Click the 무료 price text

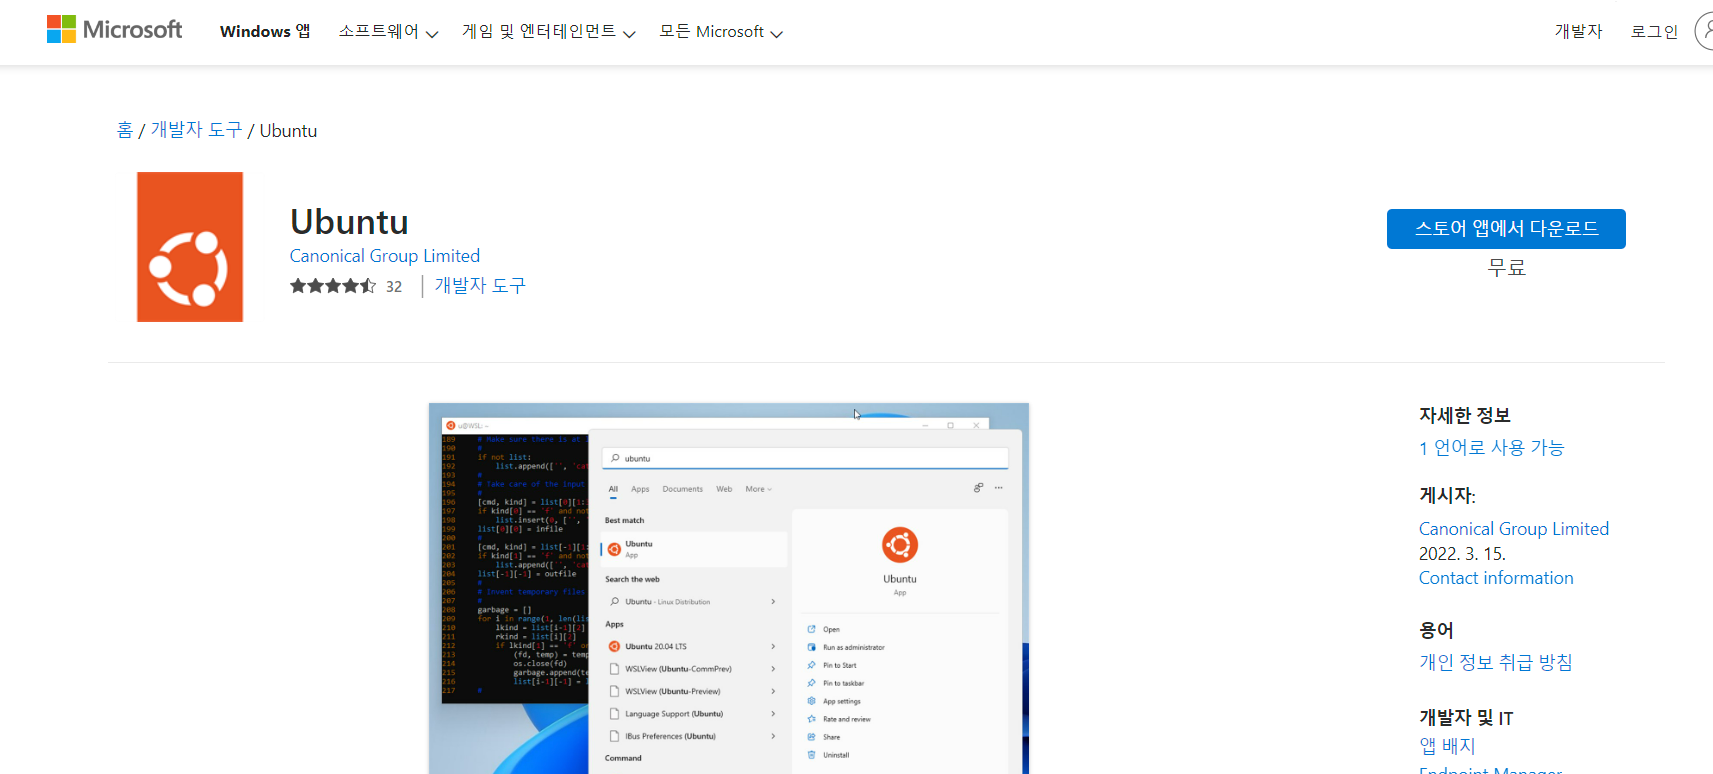[x=1506, y=268]
